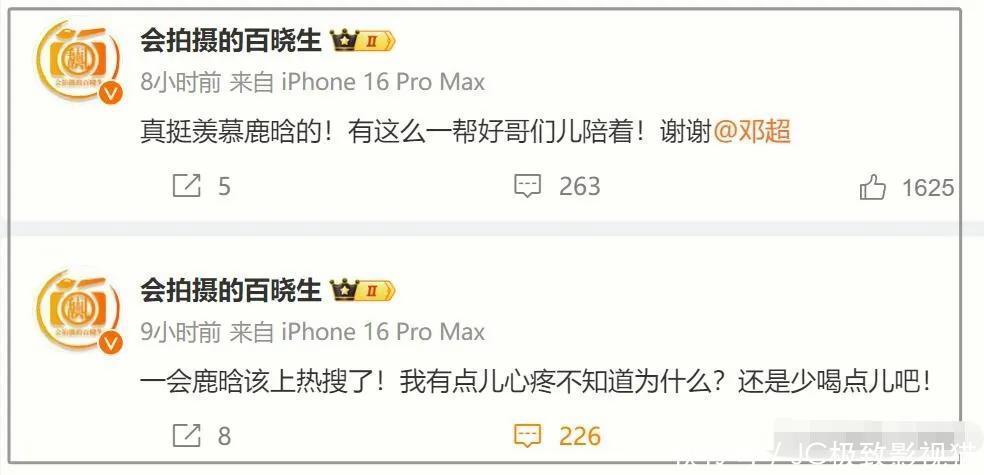Open the post text starting with 真挺羡慕鹿晗的
This screenshot has height=475, width=984.
(x=465, y=132)
